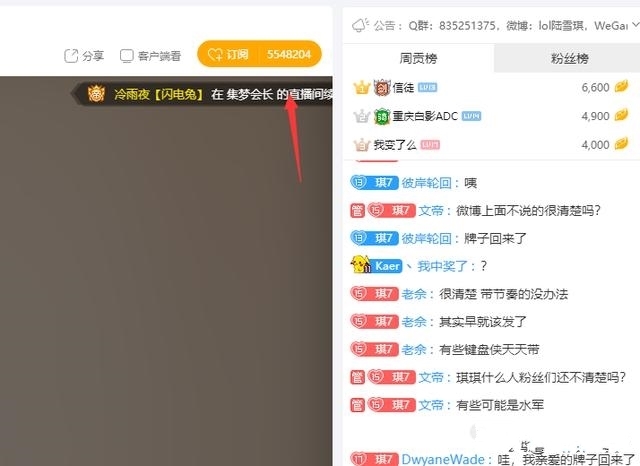The height and width of the screenshot is (466, 640).
Task: Click the subscriber count 5548204
Action: [288, 55]
